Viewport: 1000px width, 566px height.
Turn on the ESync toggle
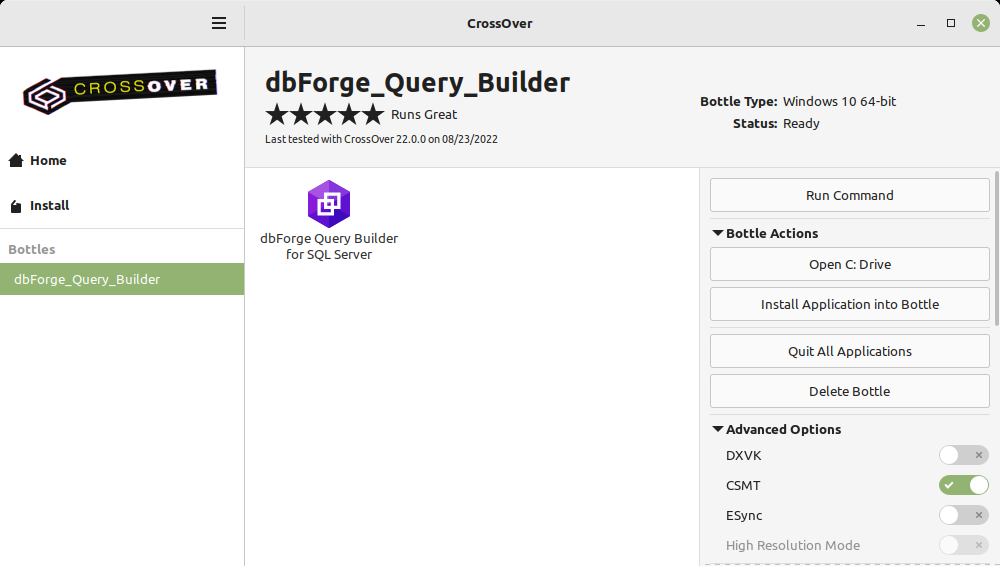pos(963,515)
